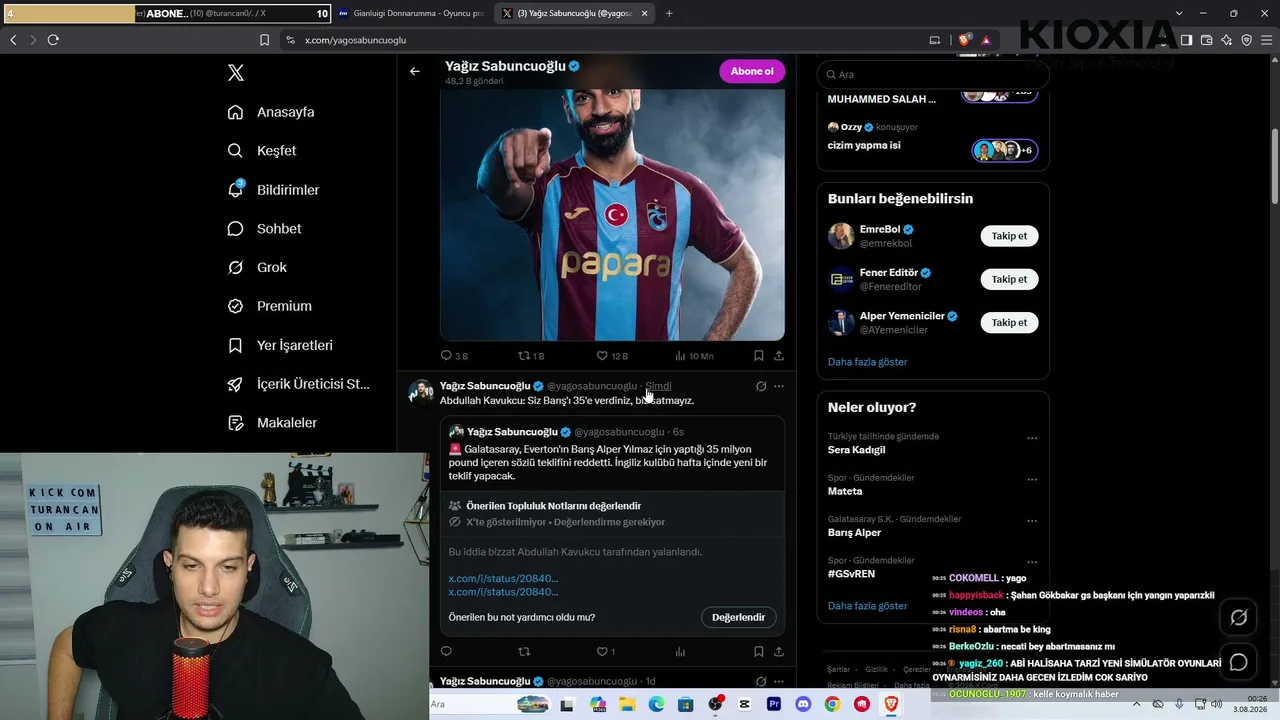
Task: Click the Abone ol subscribe button
Action: [x=752, y=71]
